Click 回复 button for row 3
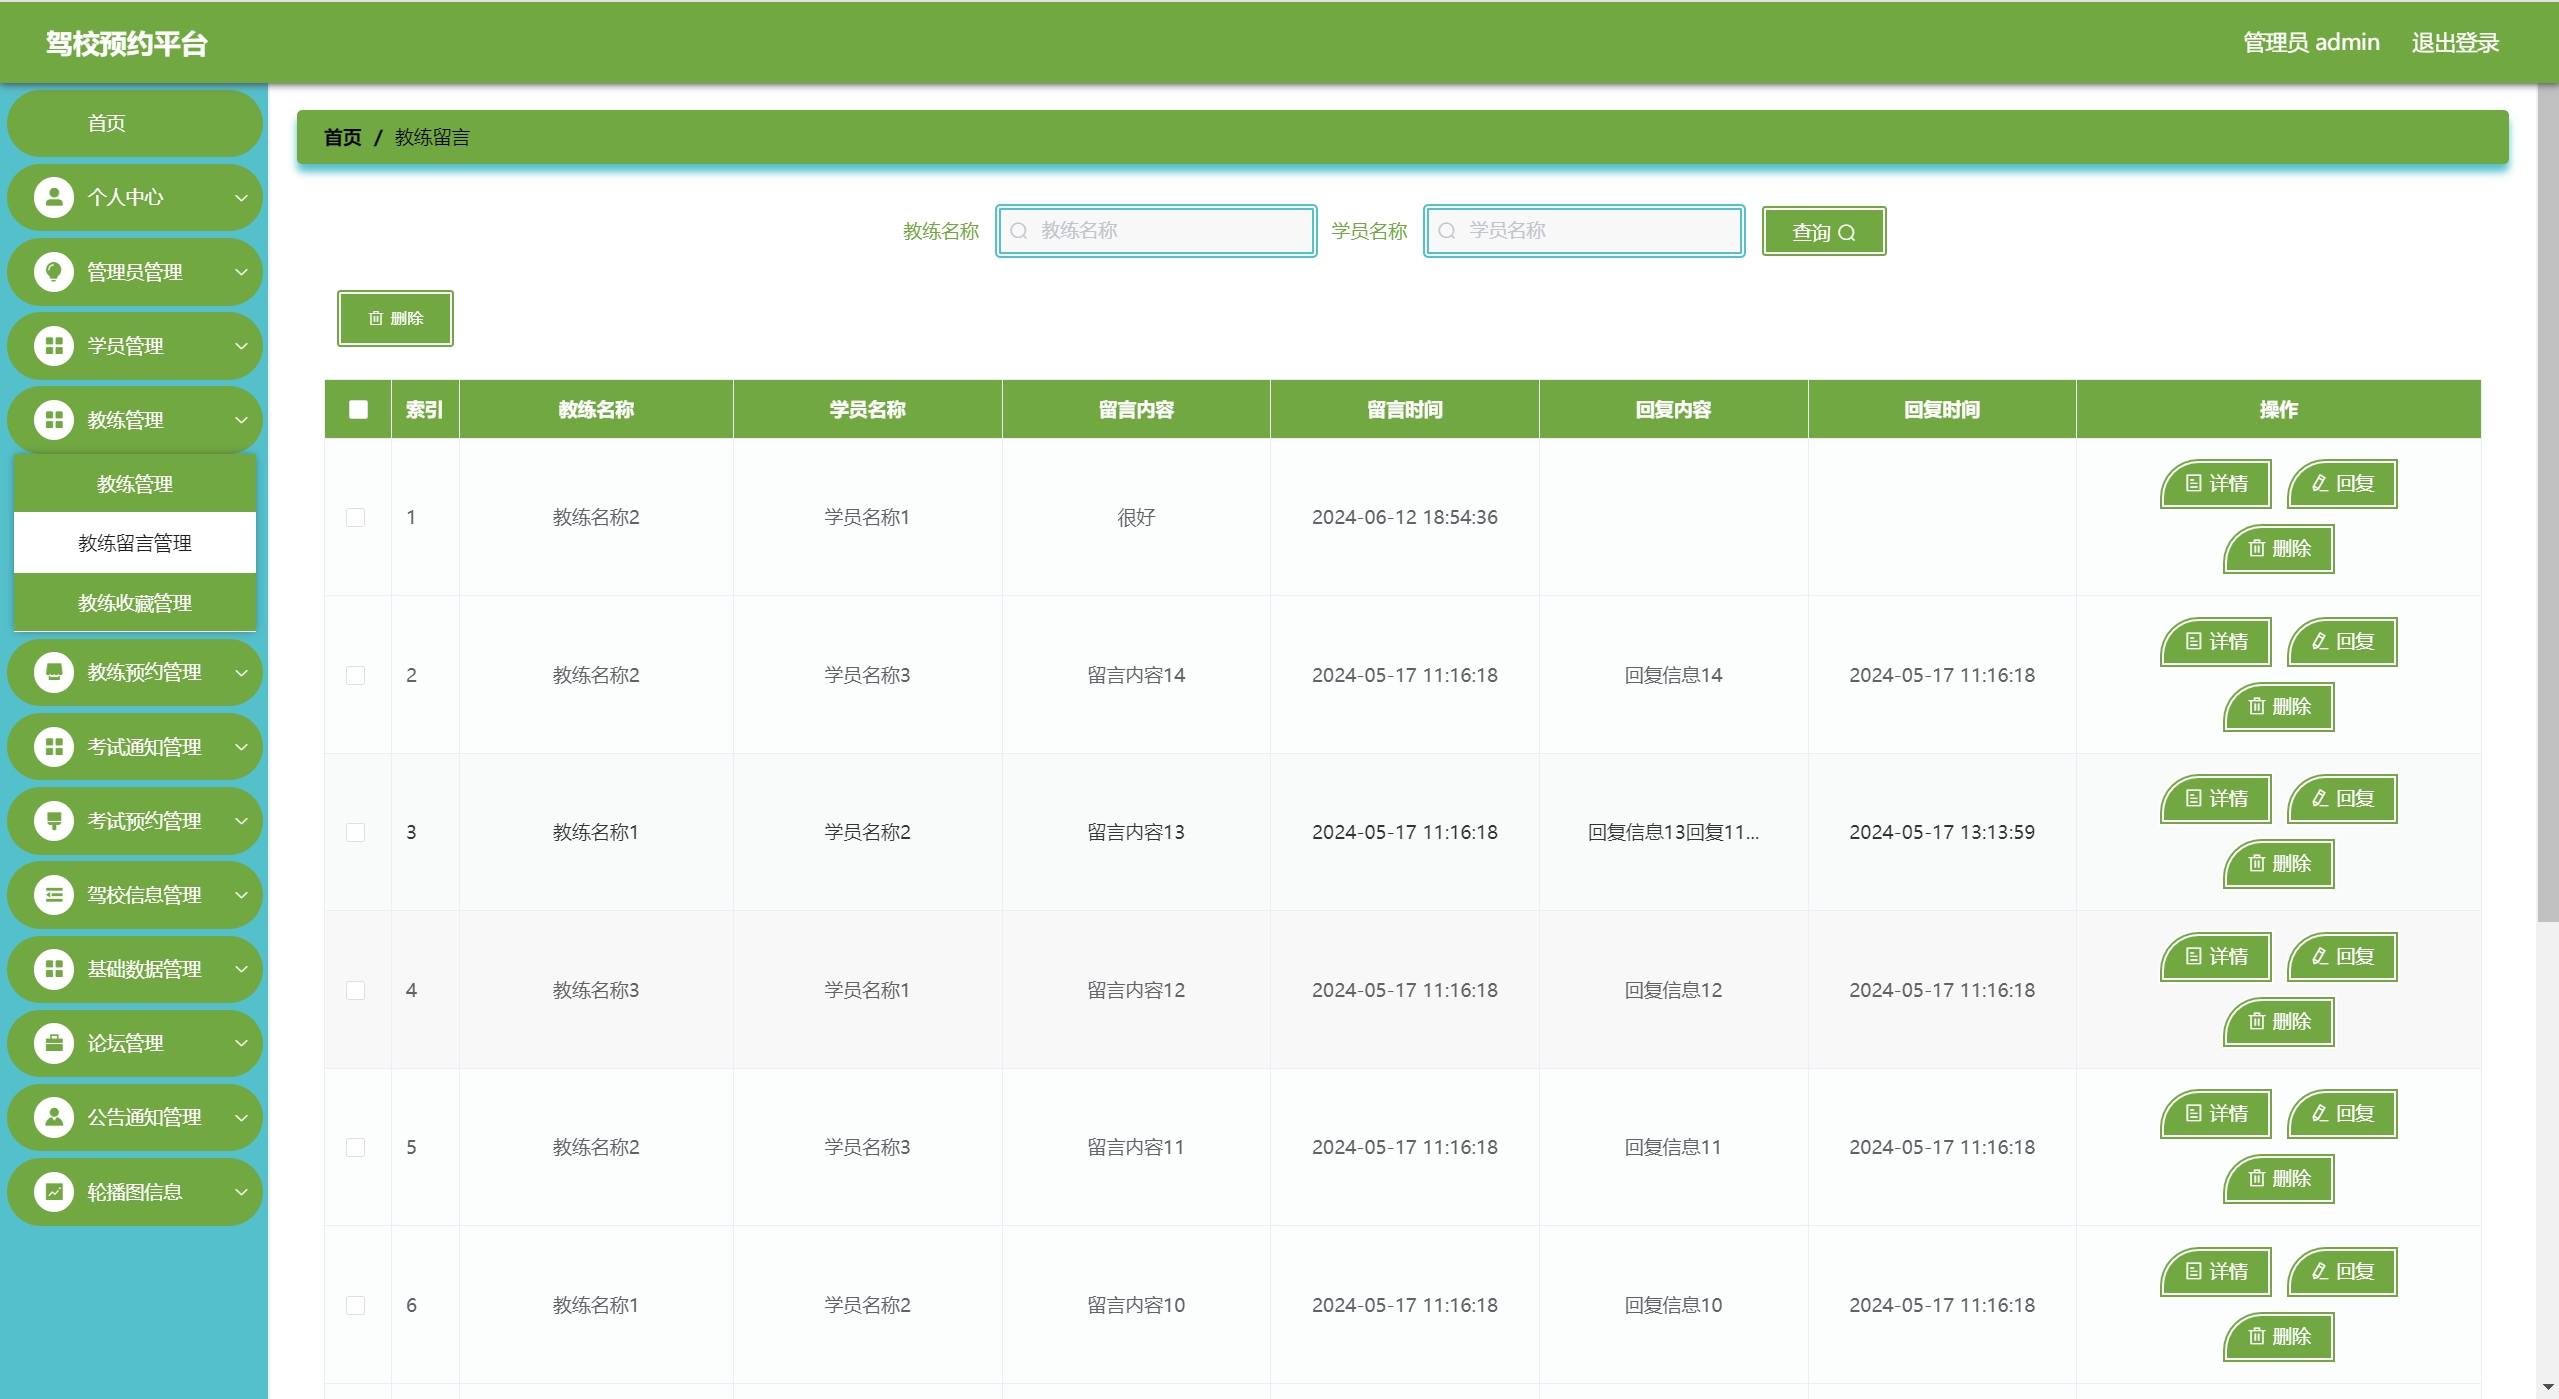The image size is (2559, 1399). point(2342,798)
